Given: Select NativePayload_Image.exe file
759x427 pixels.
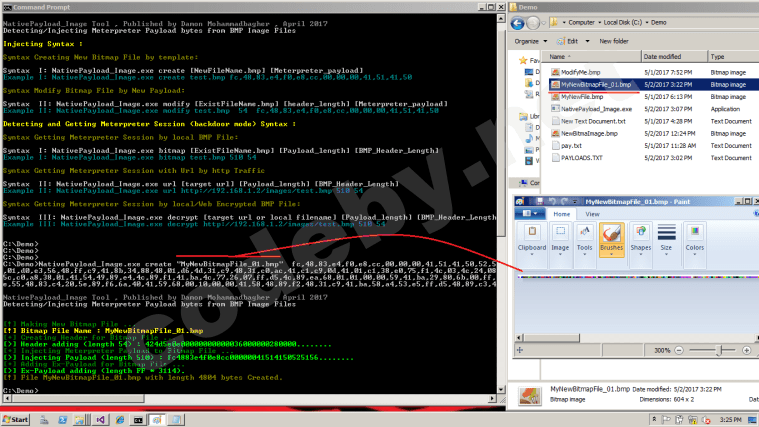Looking at the screenshot, I should [x=596, y=109].
